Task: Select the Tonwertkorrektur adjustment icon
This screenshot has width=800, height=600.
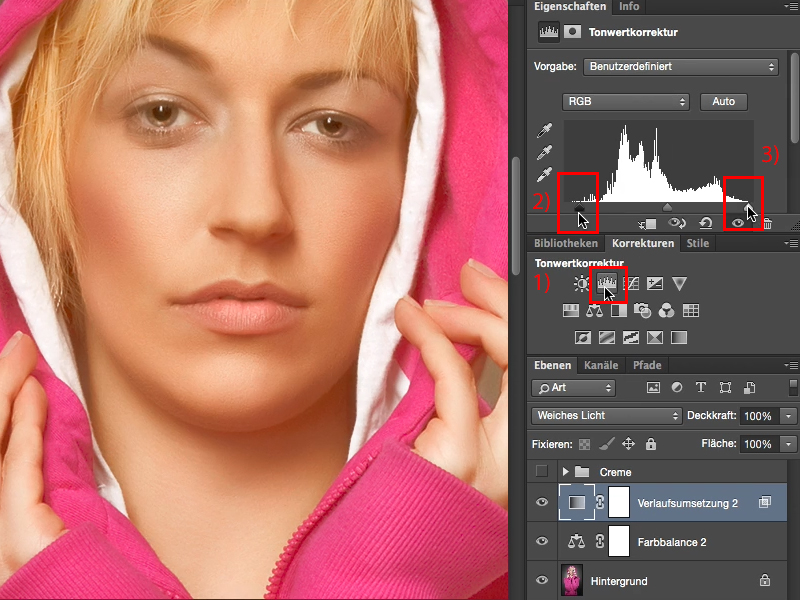Action: point(608,283)
